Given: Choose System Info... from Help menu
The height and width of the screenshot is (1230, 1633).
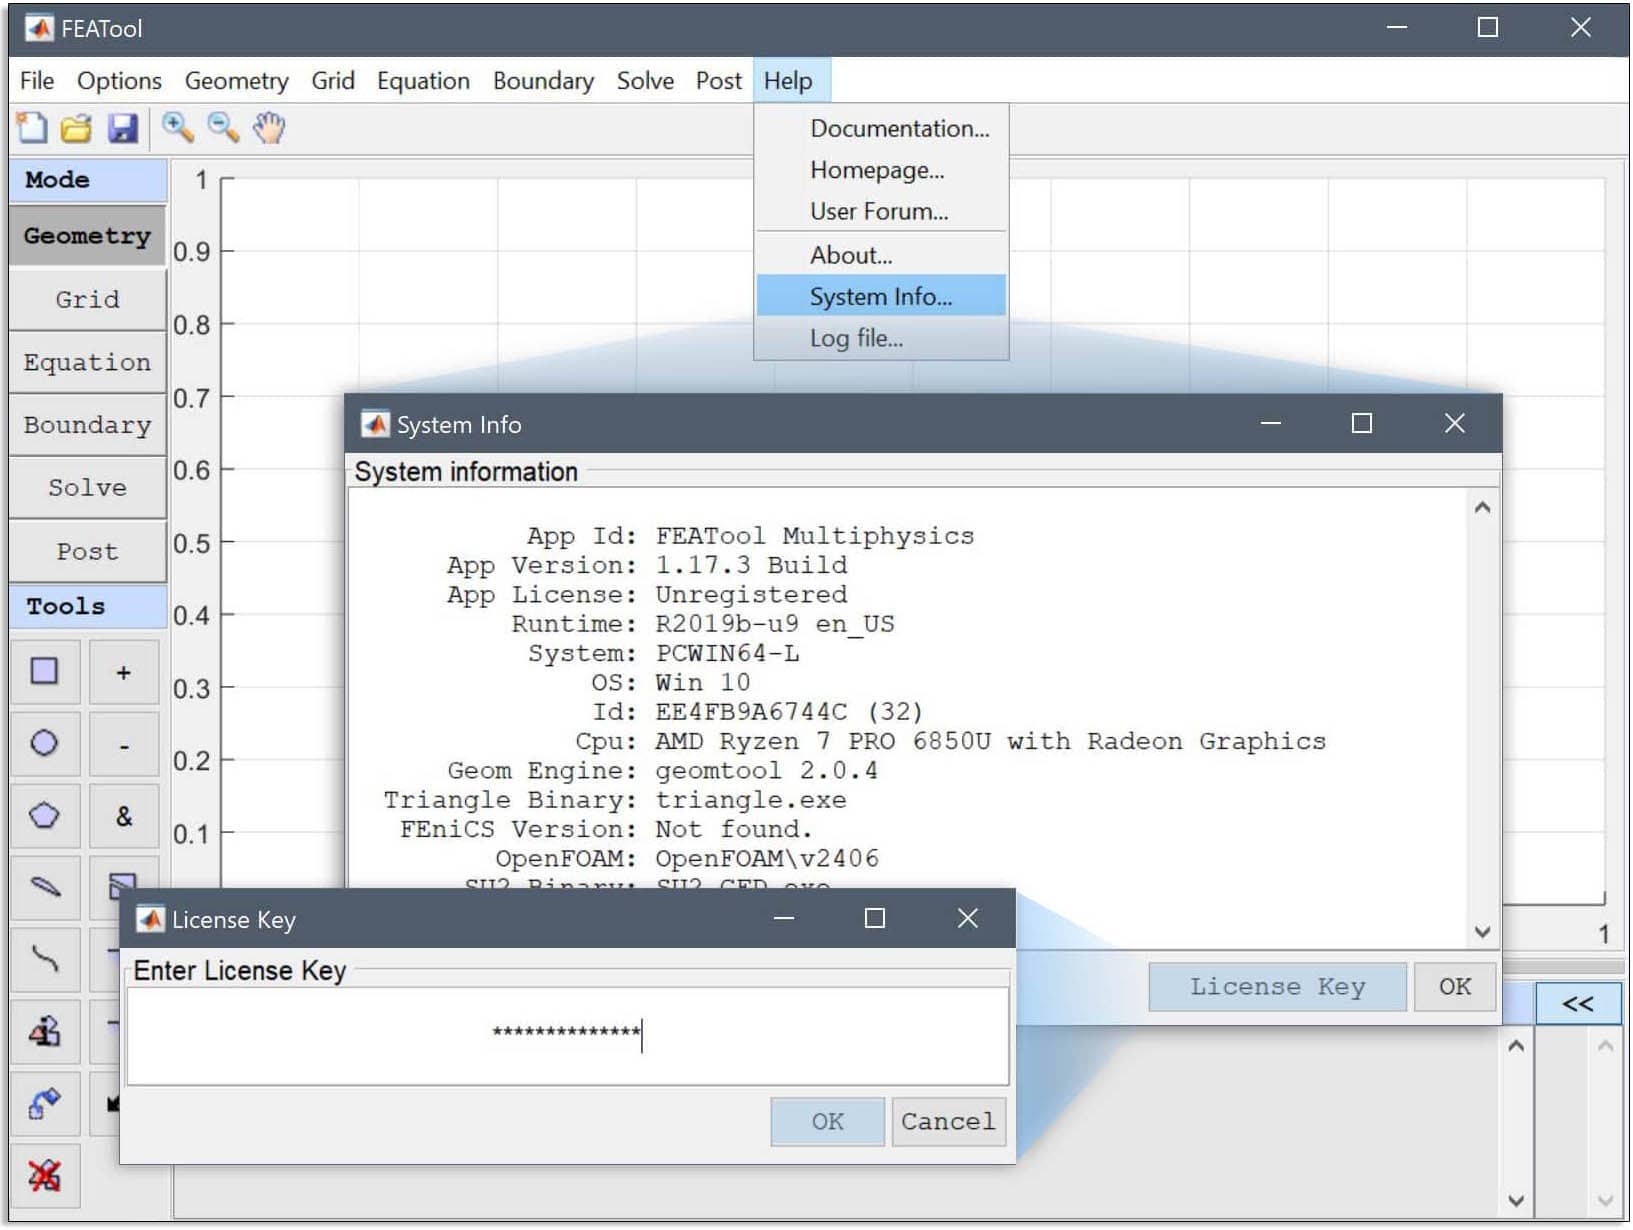Looking at the screenshot, I should (x=881, y=297).
